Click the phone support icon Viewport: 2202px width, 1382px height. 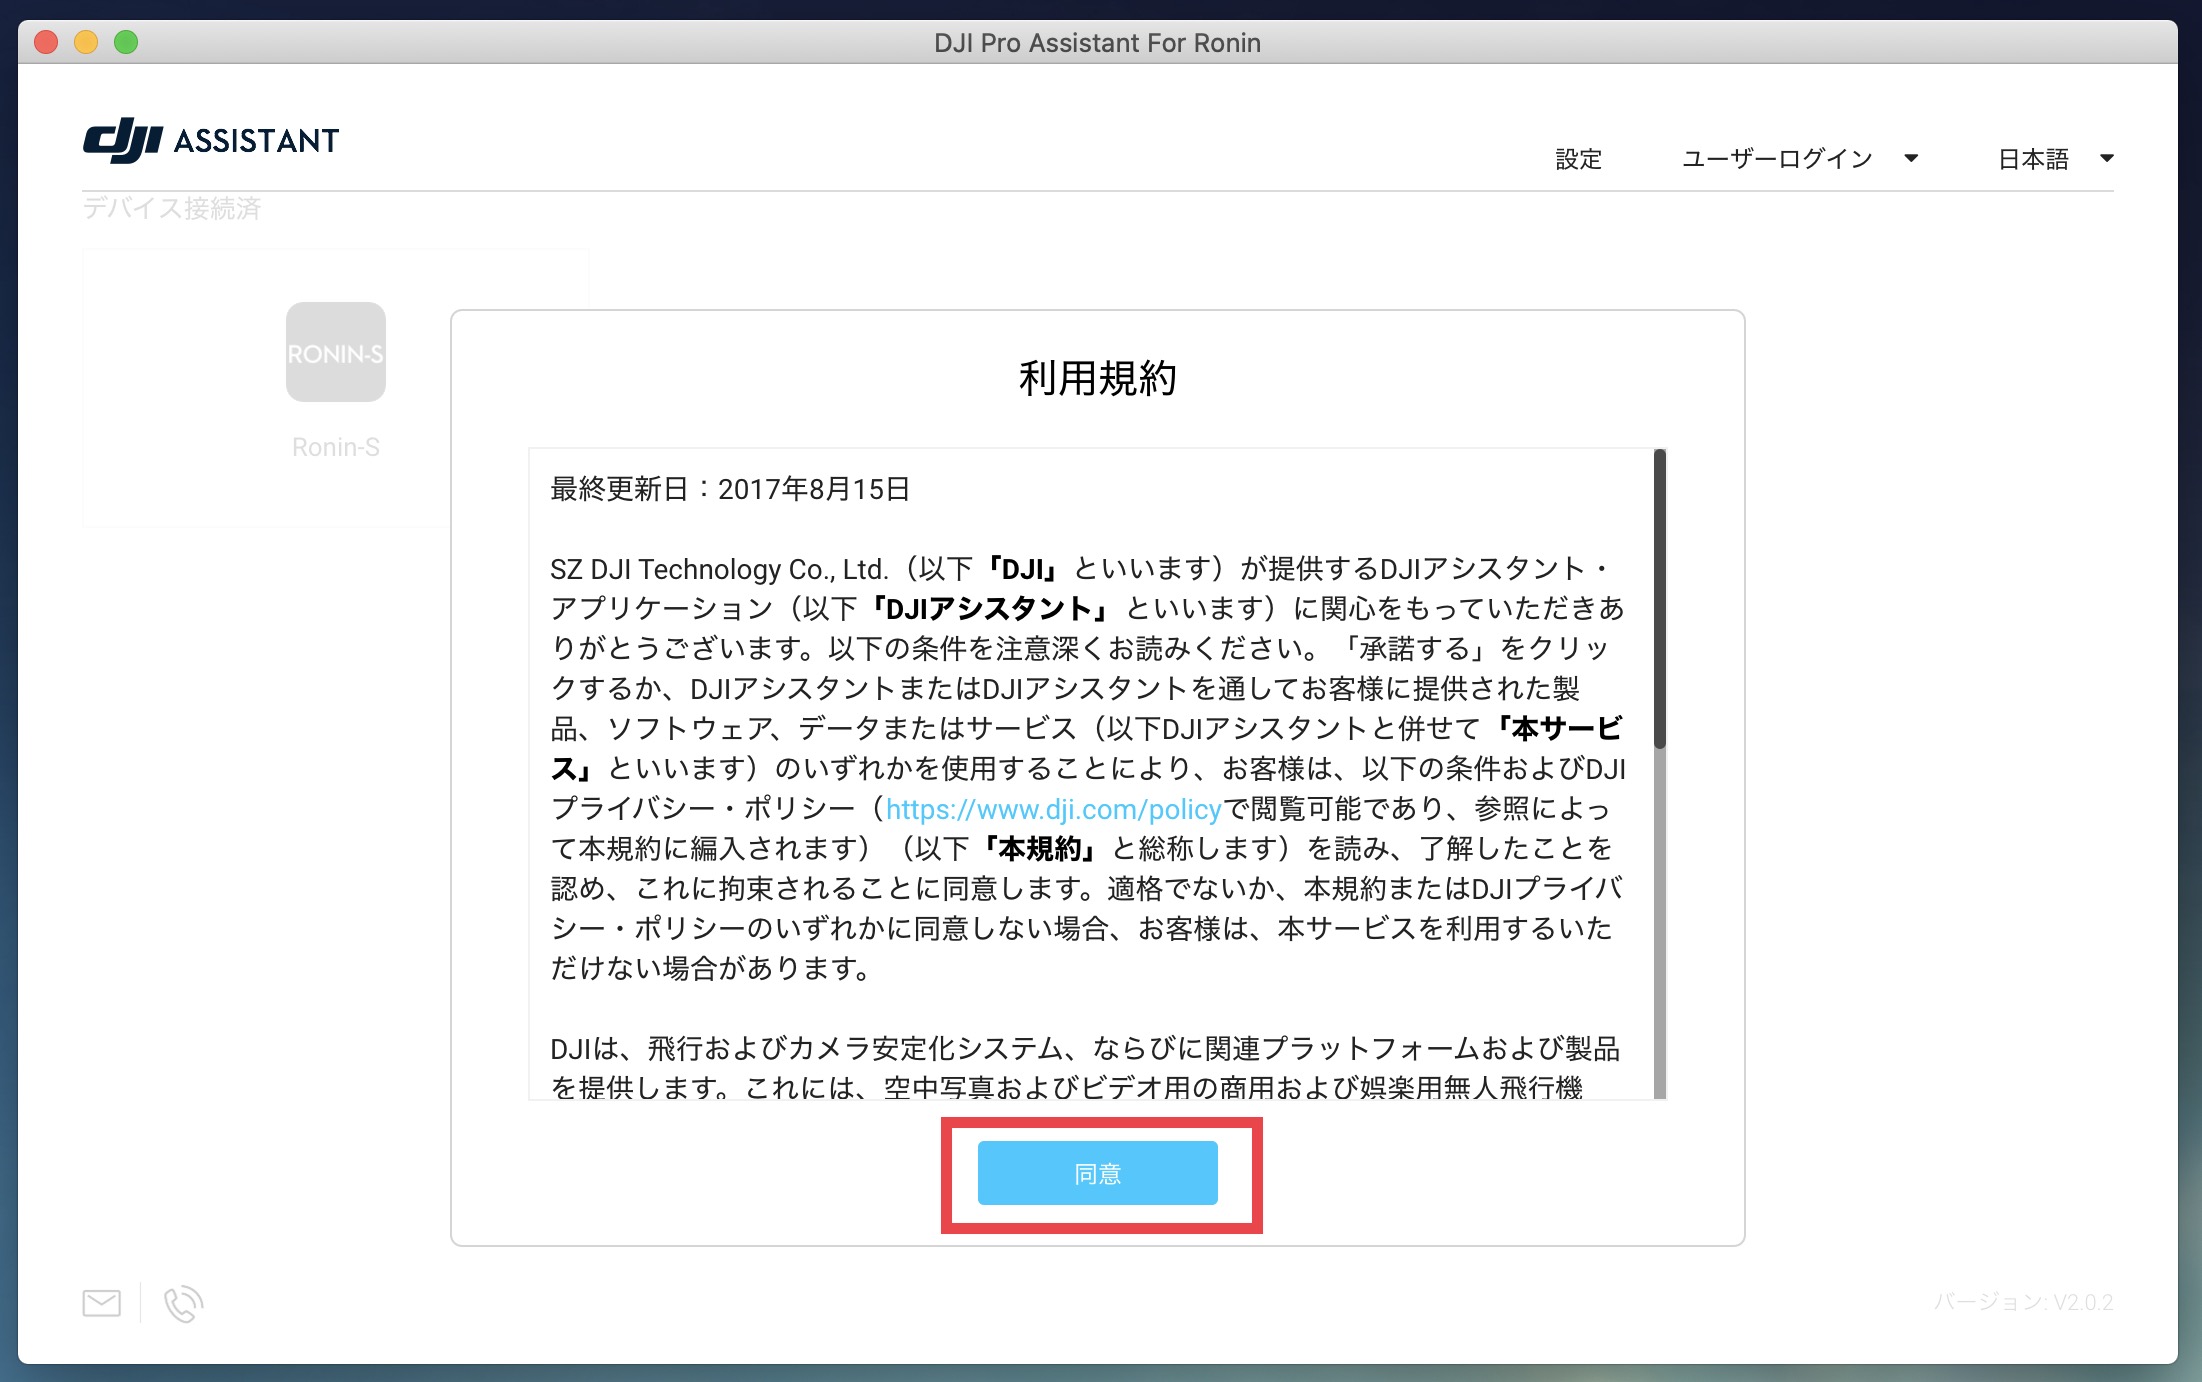click(x=183, y=1304)
